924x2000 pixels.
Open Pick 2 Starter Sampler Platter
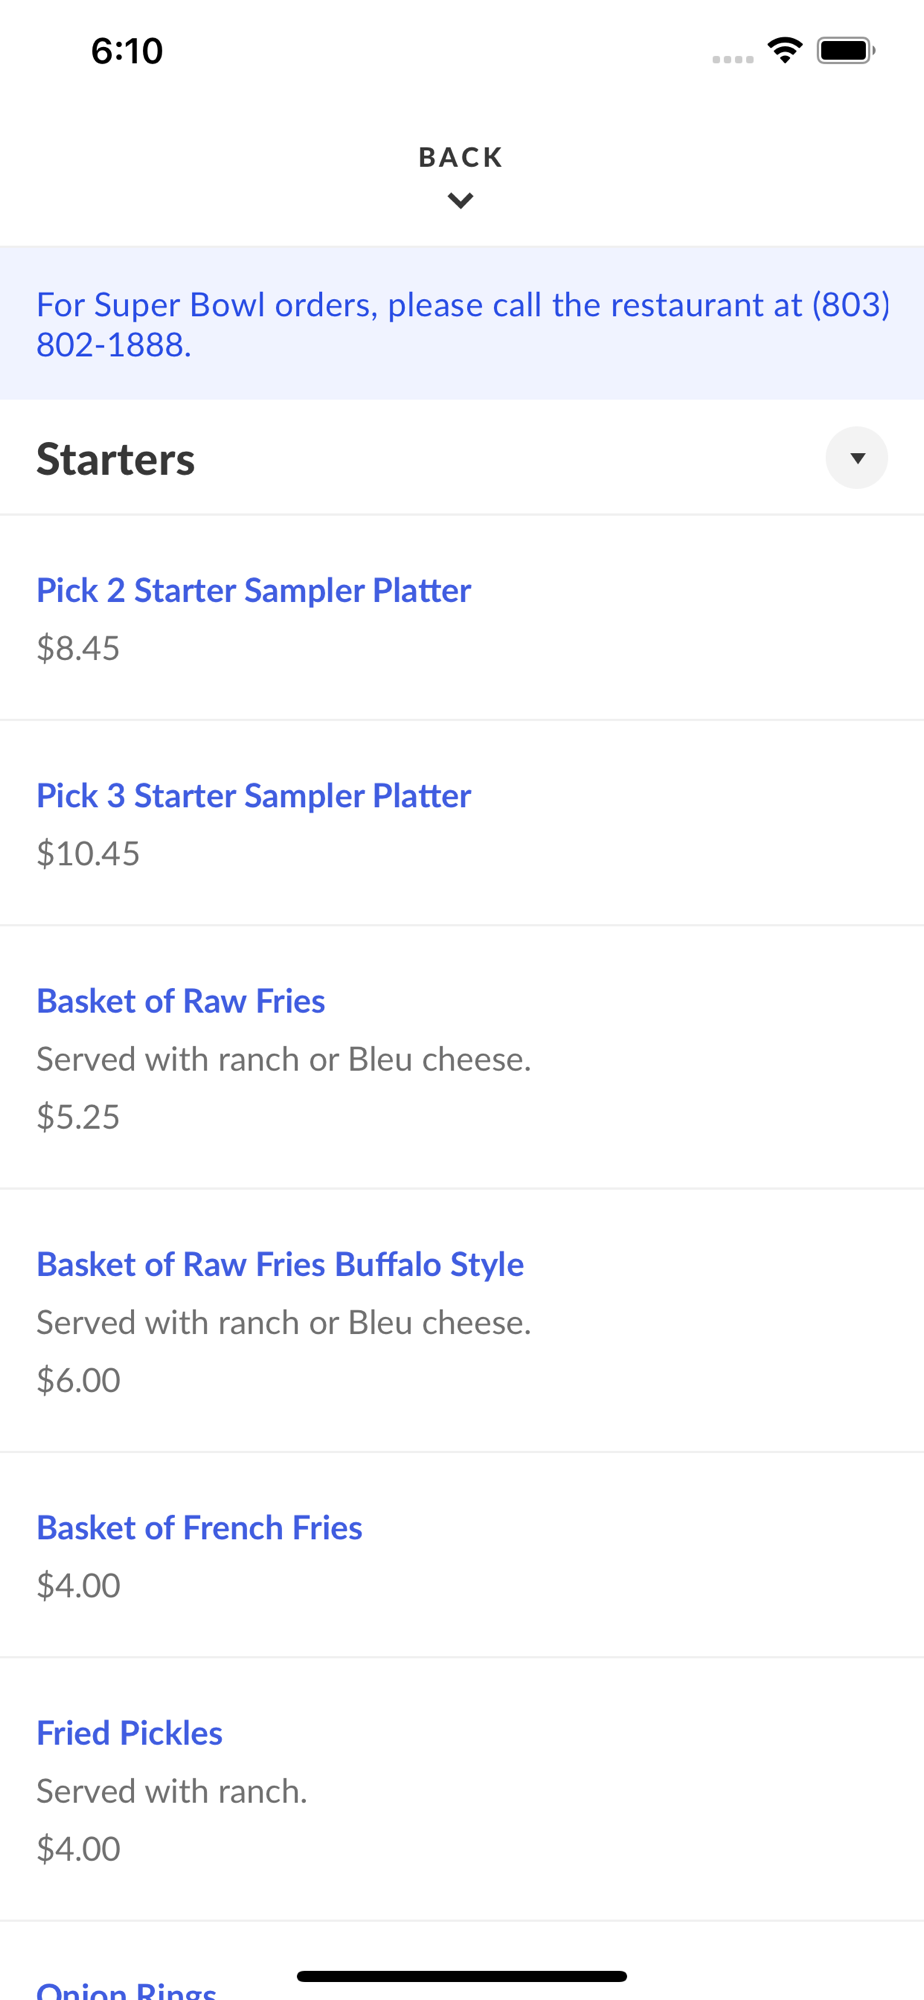253,590
